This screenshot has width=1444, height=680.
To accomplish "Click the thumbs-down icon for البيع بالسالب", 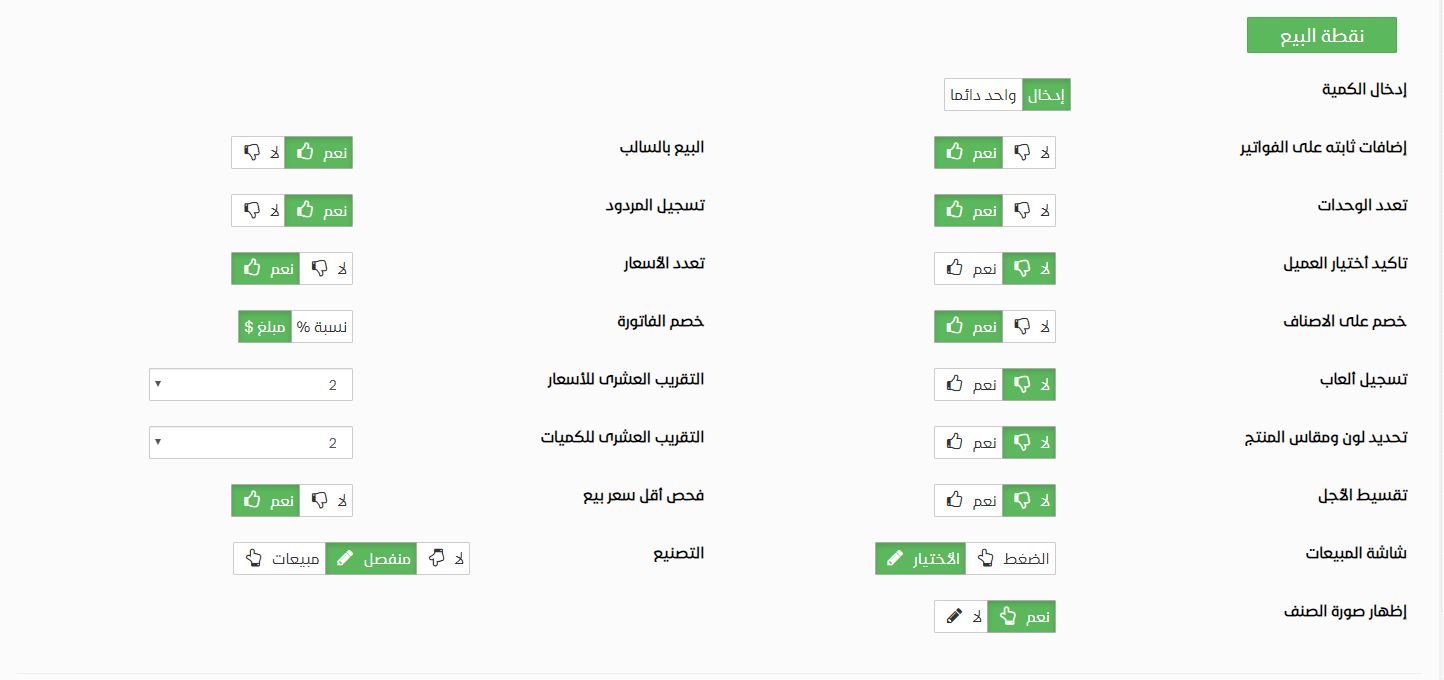I will (x=252, y=153).
